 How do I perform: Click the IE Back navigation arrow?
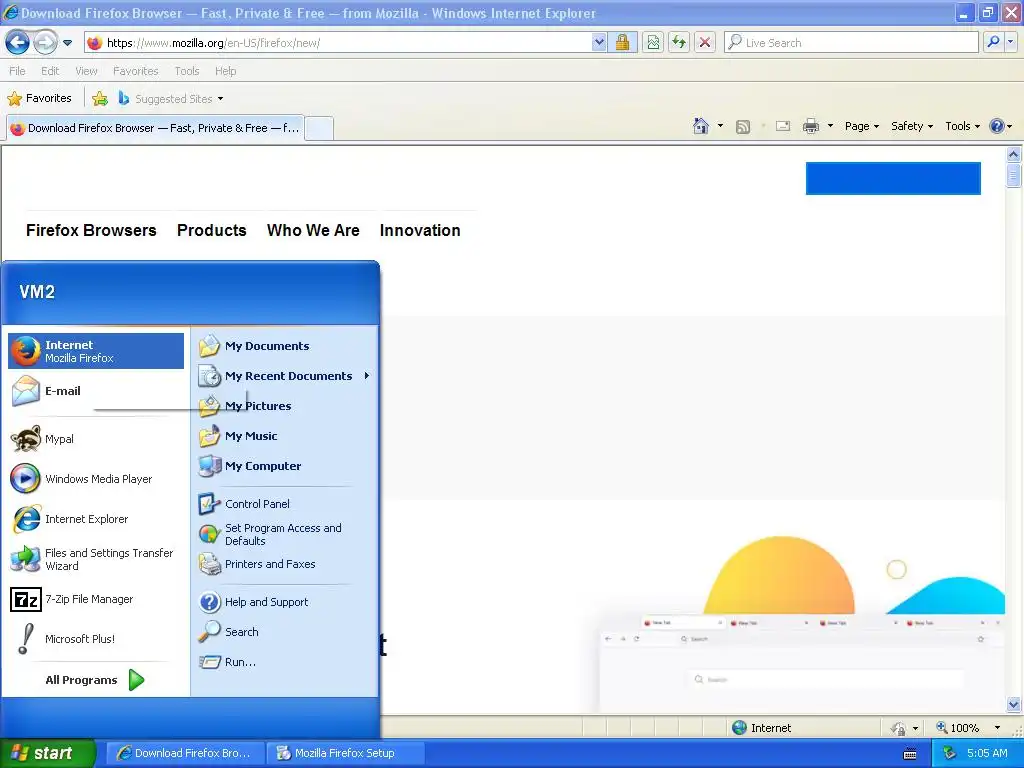[17, 43]
